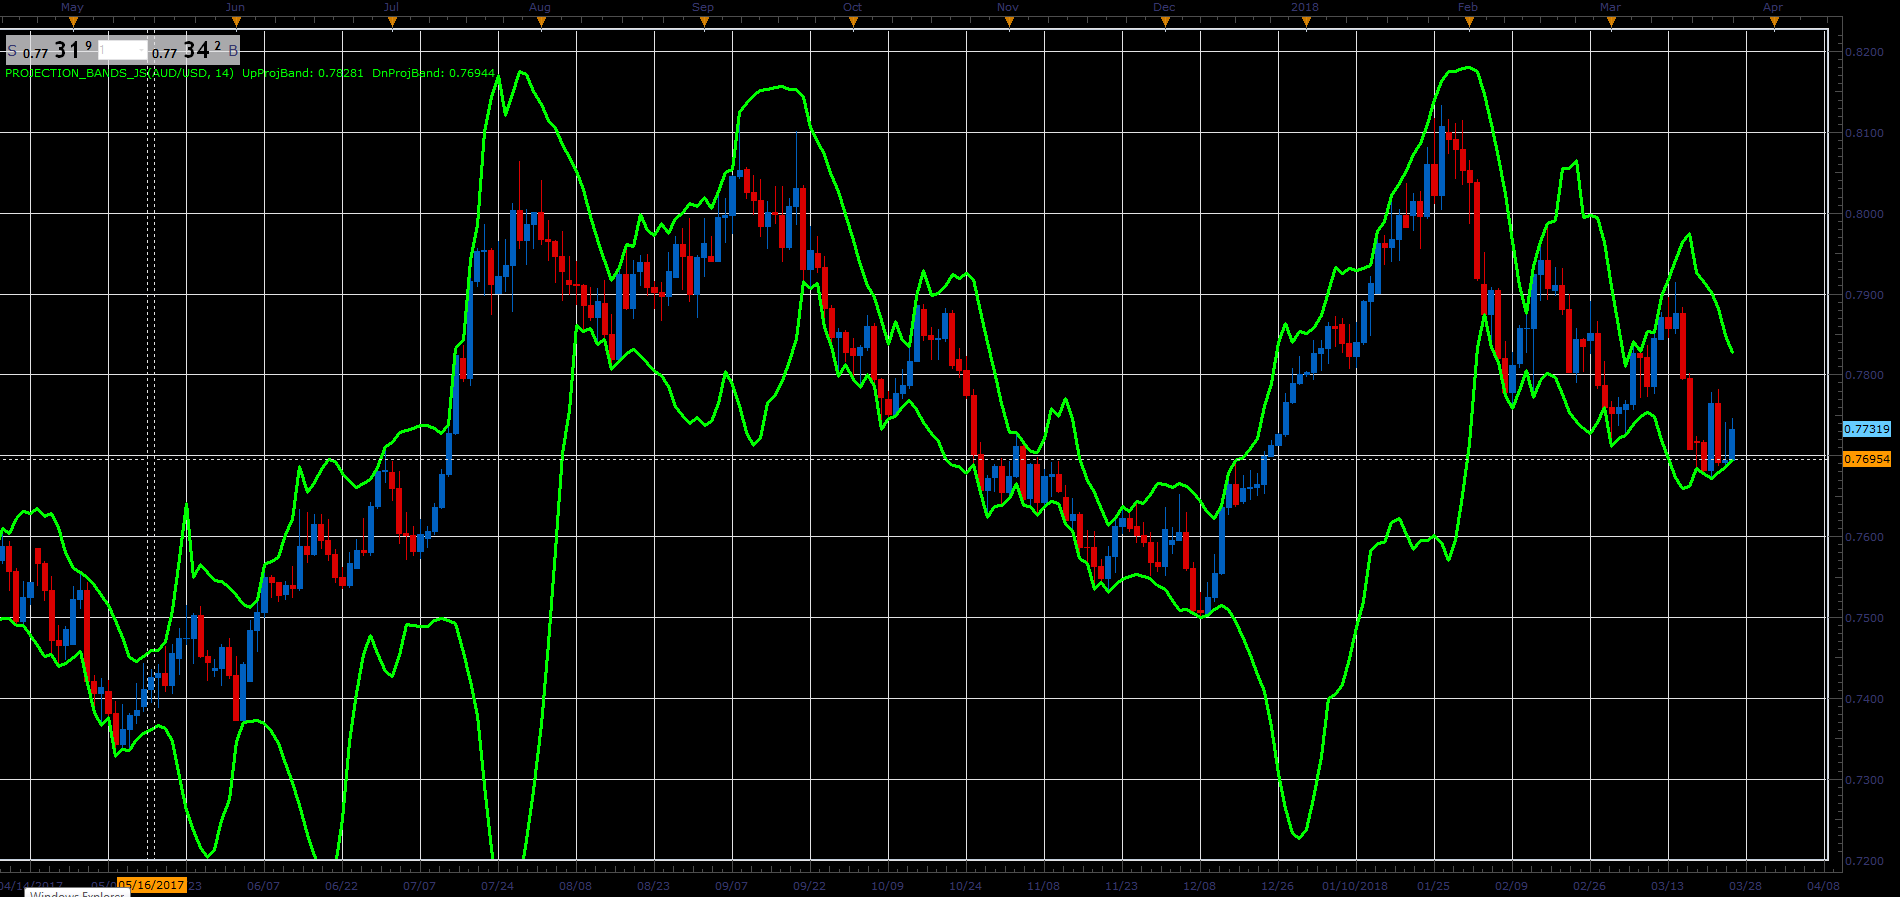The width and height of the screenshot is (1900, 897).
Task: Click the orange 0.76954 price label
Action: pyautogui.click(x=1867, y=459)
